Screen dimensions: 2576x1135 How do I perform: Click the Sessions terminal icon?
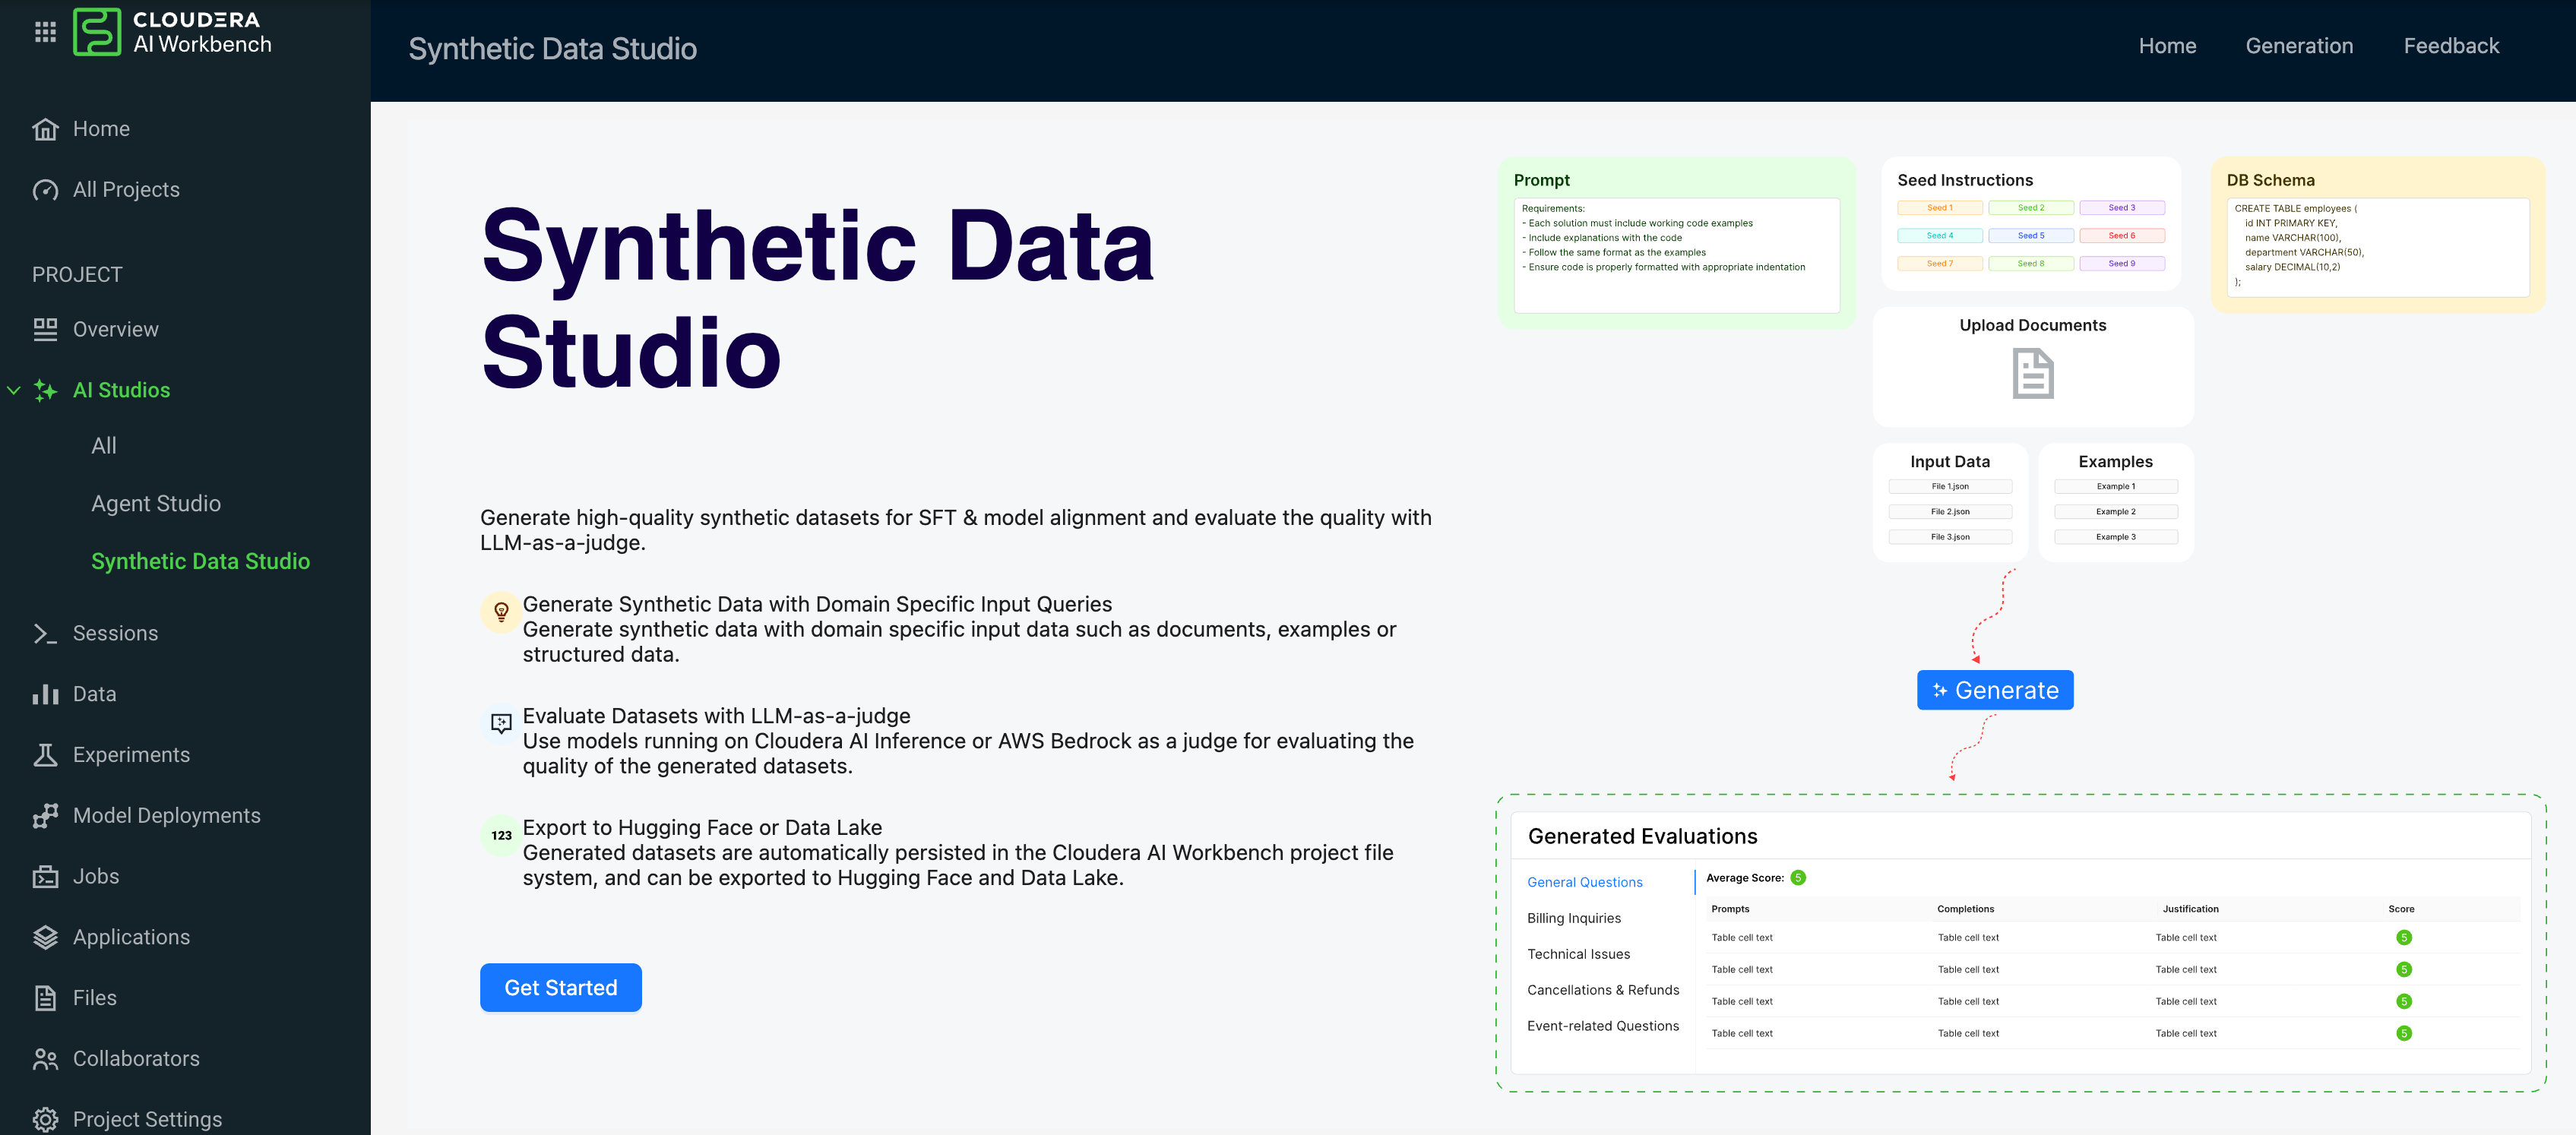[45, 633]
